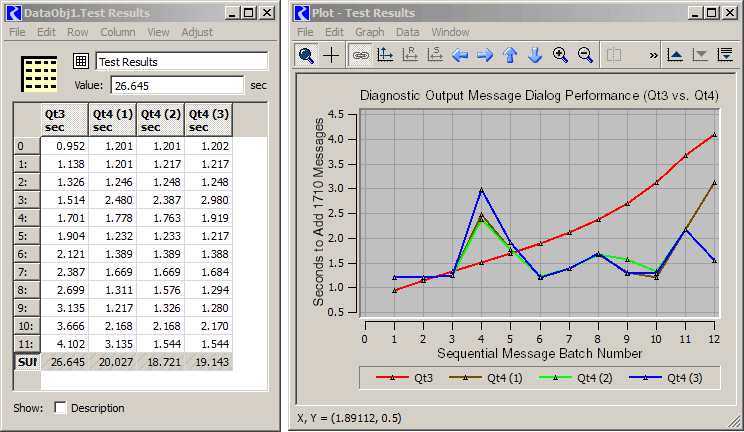Viewport: 744px width, 432px height.
Task: Select row header 0
Action: click(27, 146)
